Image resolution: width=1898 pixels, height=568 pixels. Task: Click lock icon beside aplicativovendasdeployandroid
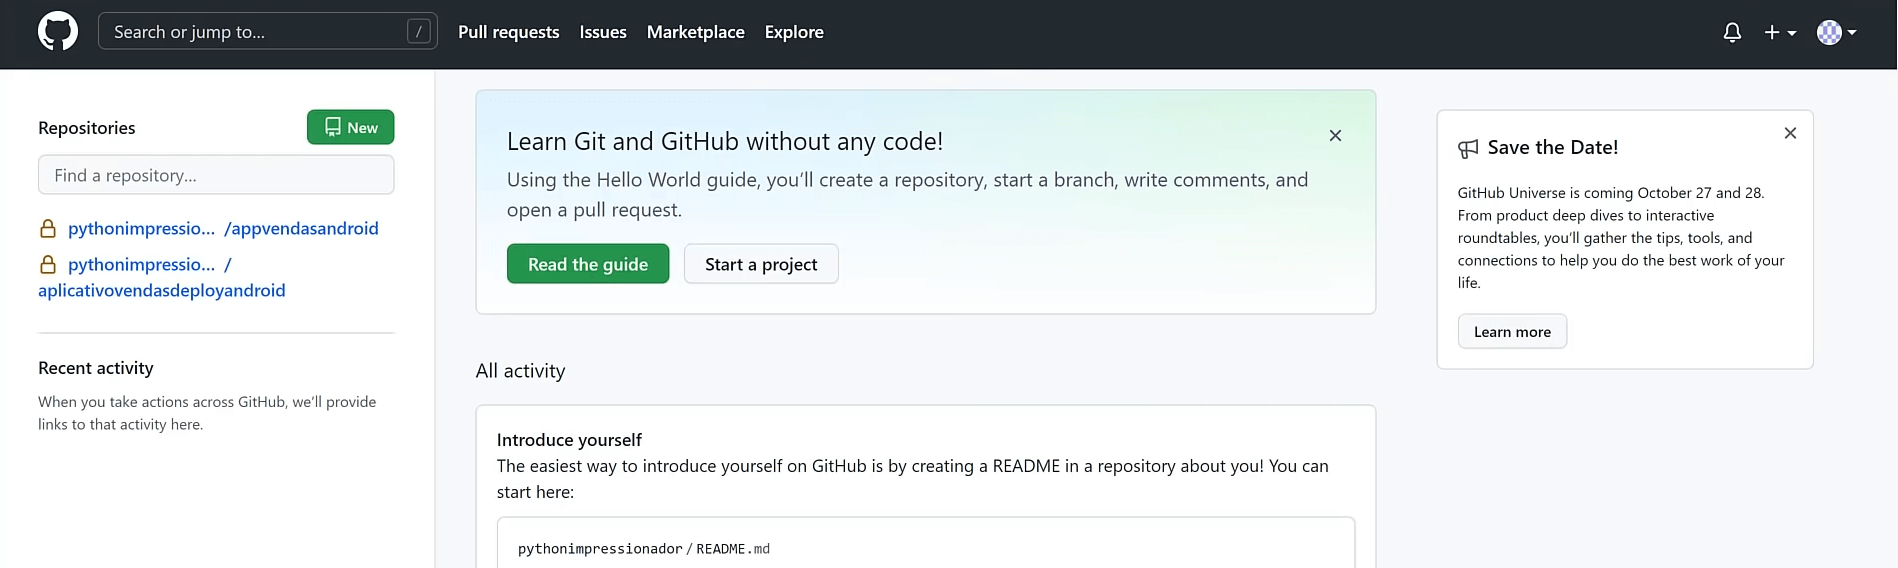47,265
